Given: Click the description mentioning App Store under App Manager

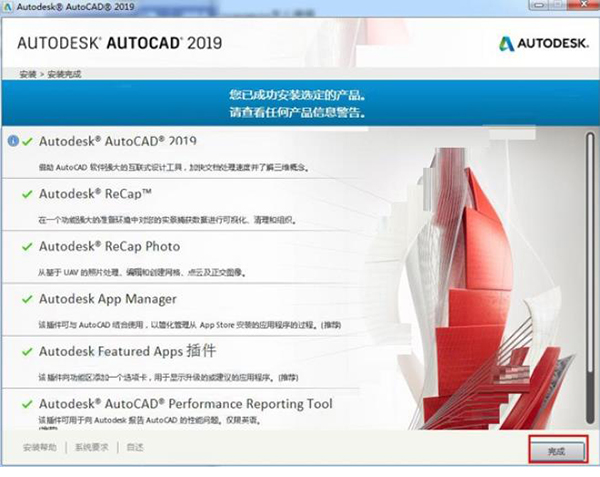Looking at the screenshot, I should [x=190, y=325].
